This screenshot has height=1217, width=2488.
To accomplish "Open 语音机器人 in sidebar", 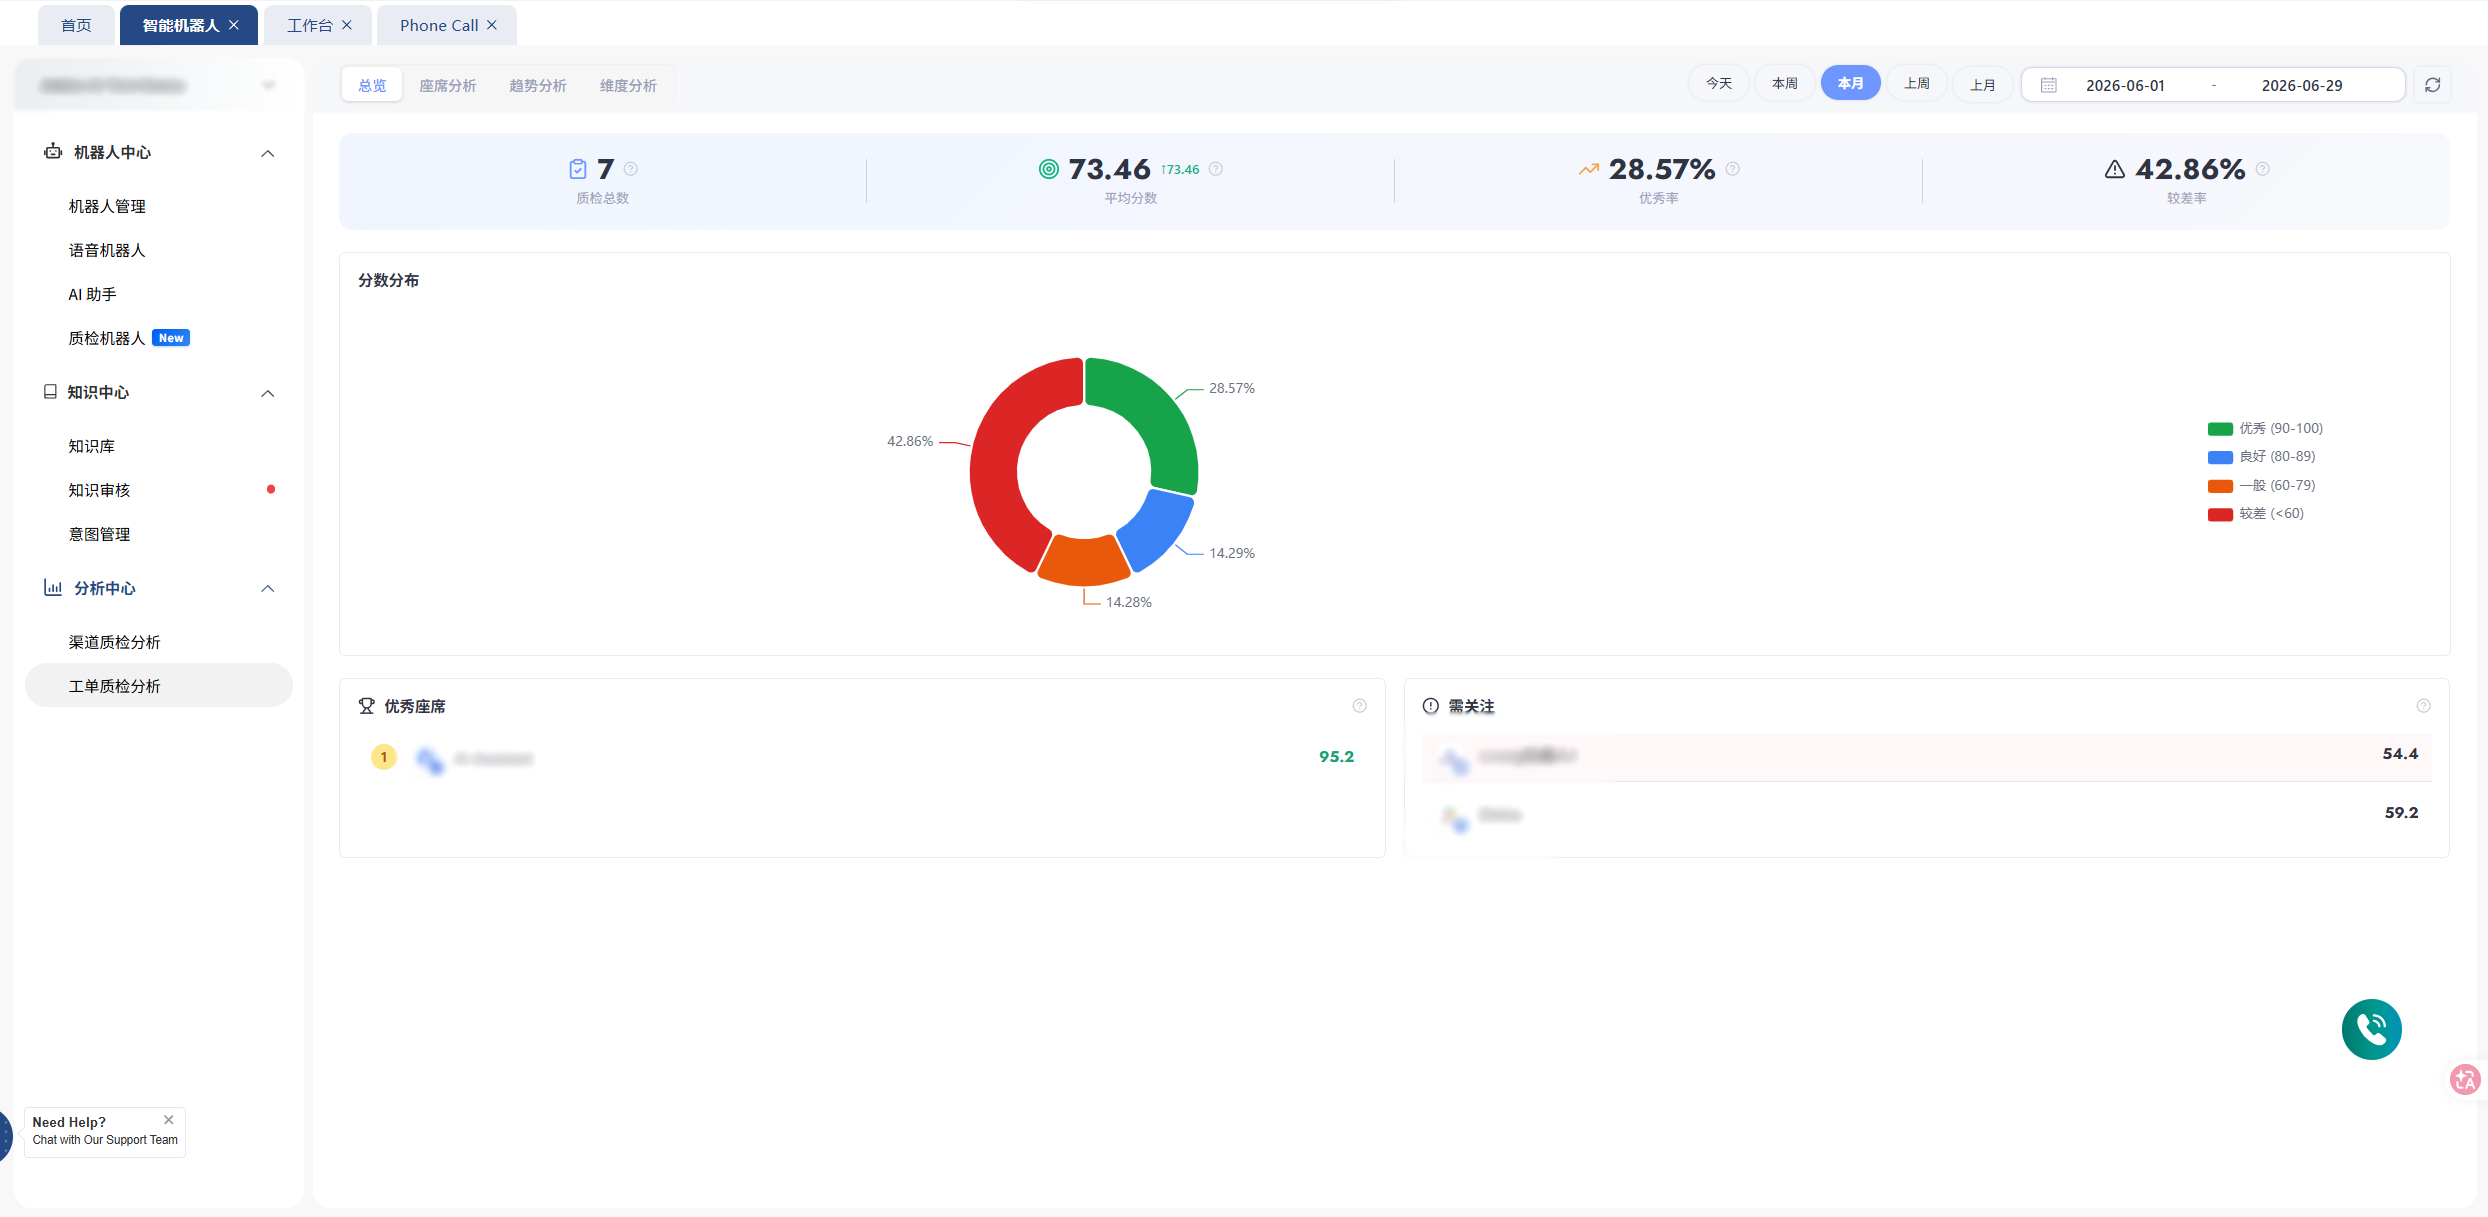I will (107, 250).
